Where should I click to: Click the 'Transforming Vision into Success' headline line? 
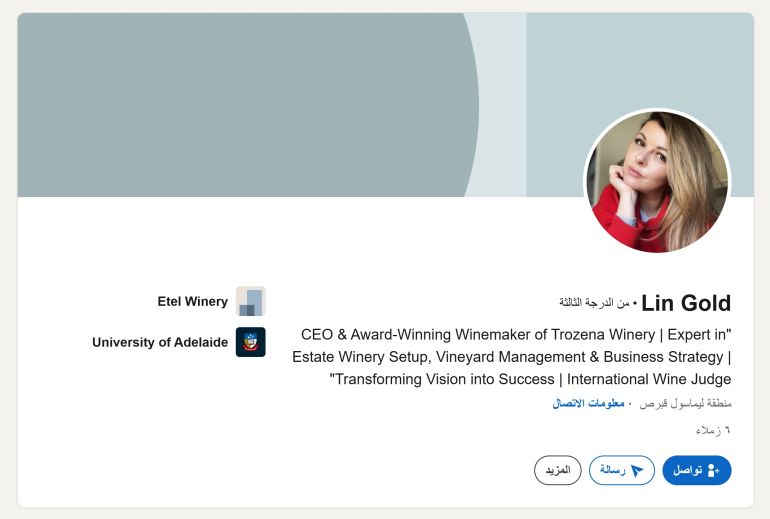tap(530, 379)
